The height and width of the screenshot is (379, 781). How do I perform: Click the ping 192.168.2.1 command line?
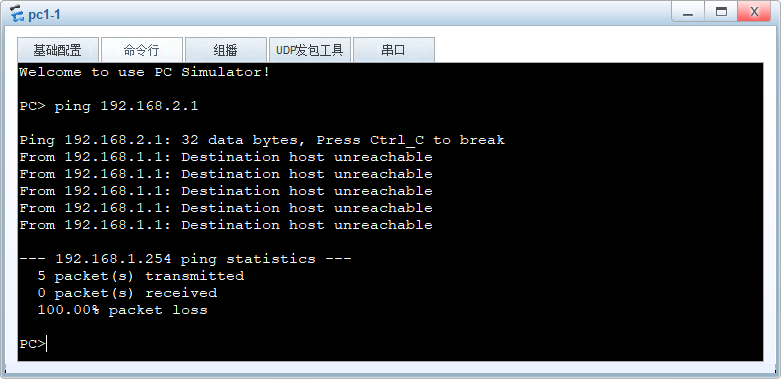[x=109, y=106]
